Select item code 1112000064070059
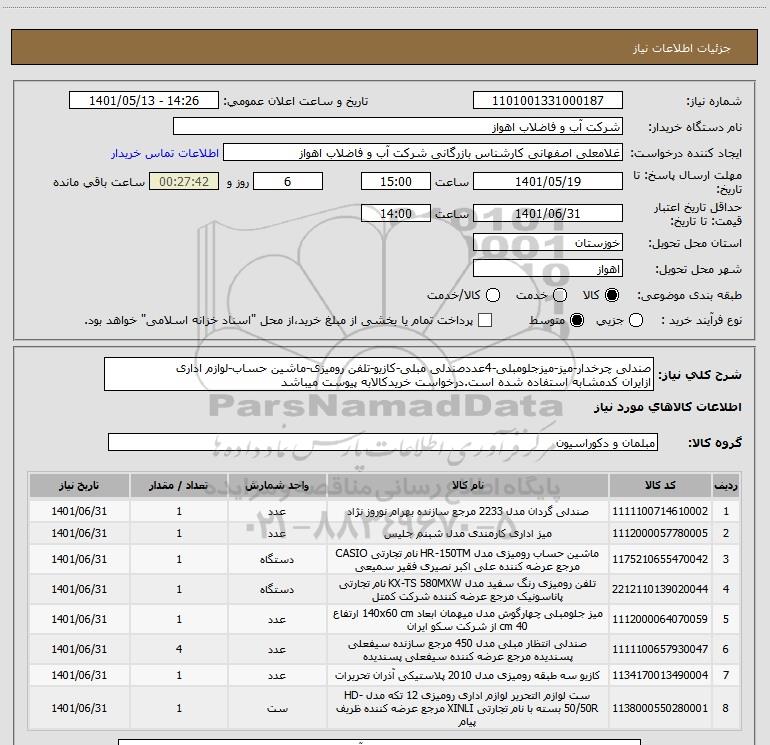Image resolution: width=770 pixels, height=745 pixels. [x=660, y=619]
